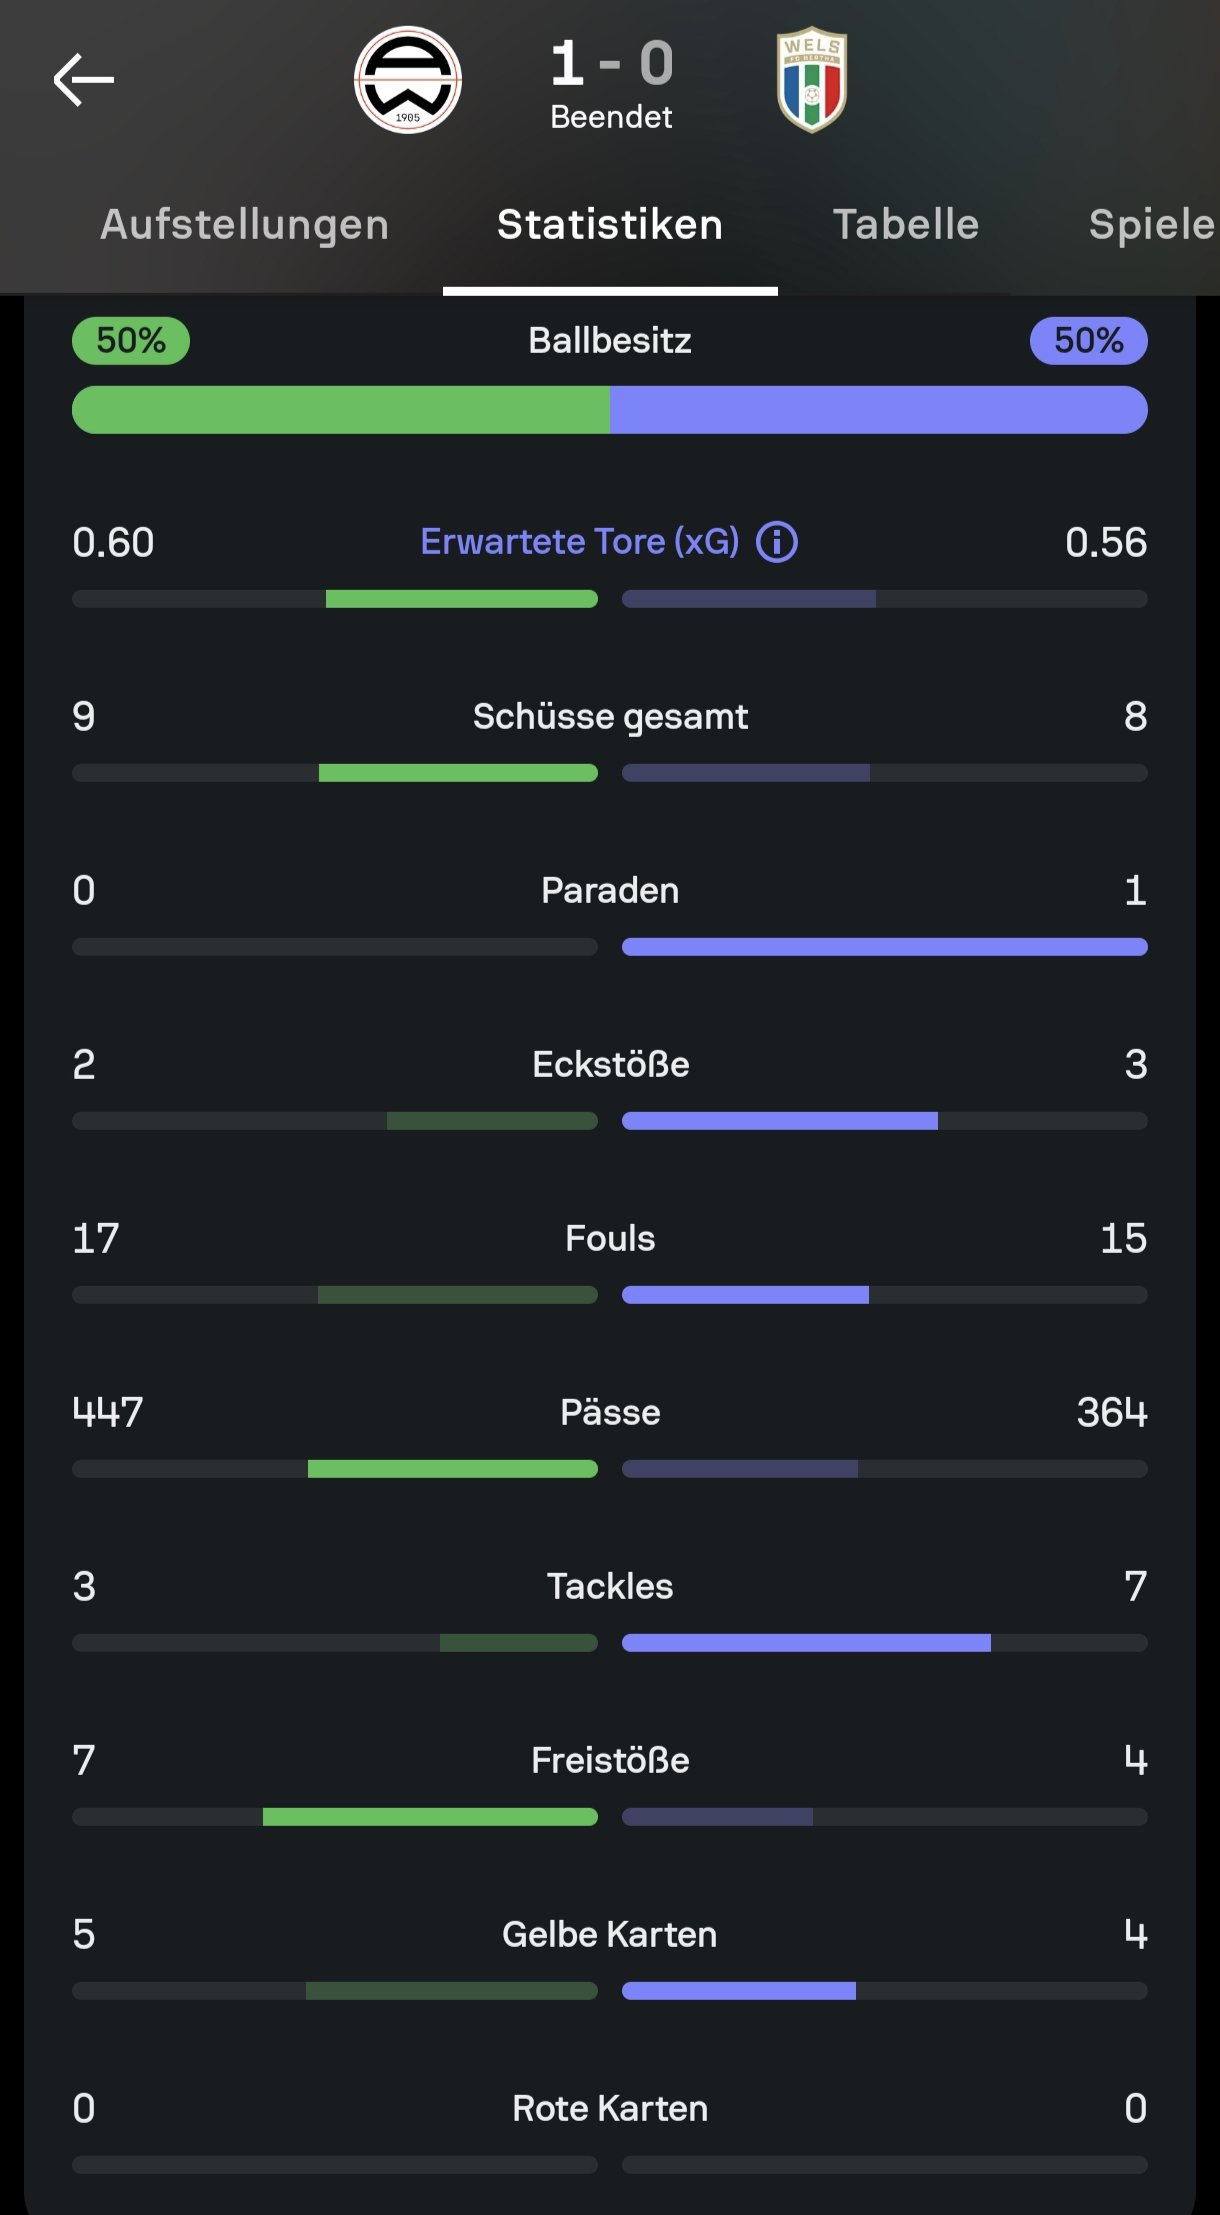Open the Wels away team crest
1220x2215 pixels.
tap(812, 80)
